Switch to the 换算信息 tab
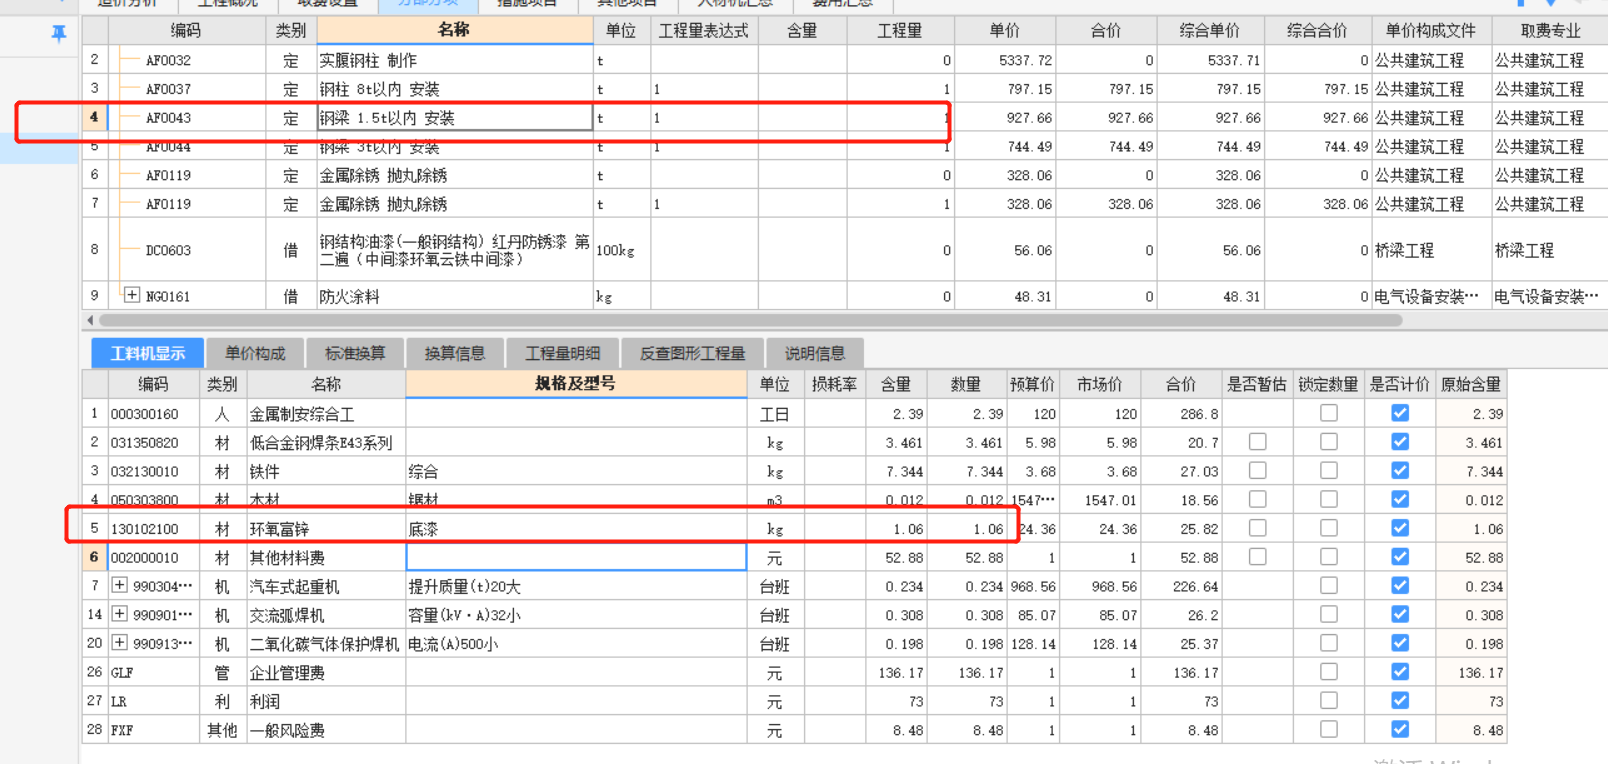 [x=455, y=353]
